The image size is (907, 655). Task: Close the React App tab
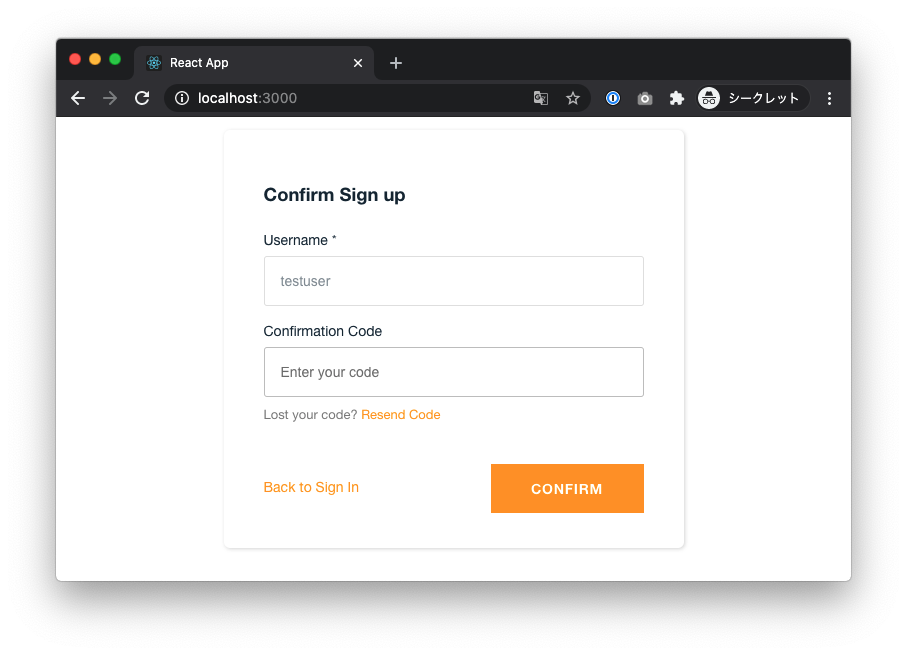(x=358, y=63)
